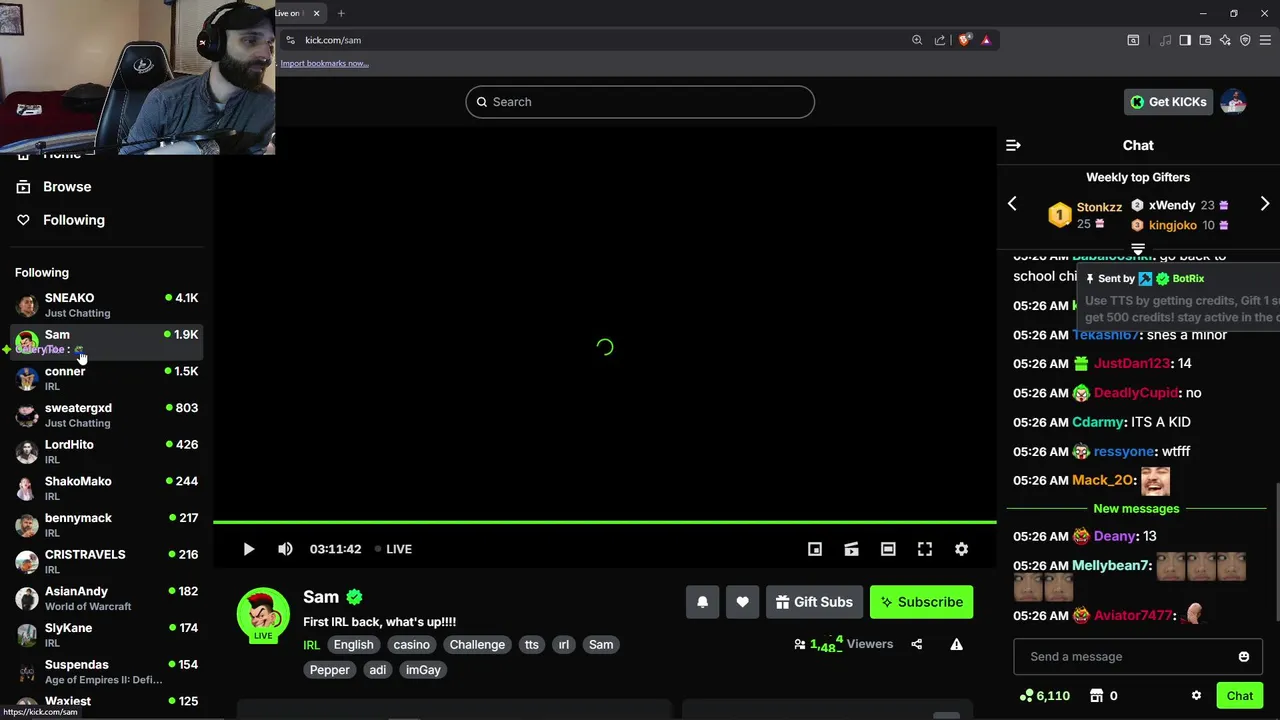The width and height of the screenshot is (1280, 720).
Task: Click the Brave Rewards triangle icon
Action: click(986, 40)
